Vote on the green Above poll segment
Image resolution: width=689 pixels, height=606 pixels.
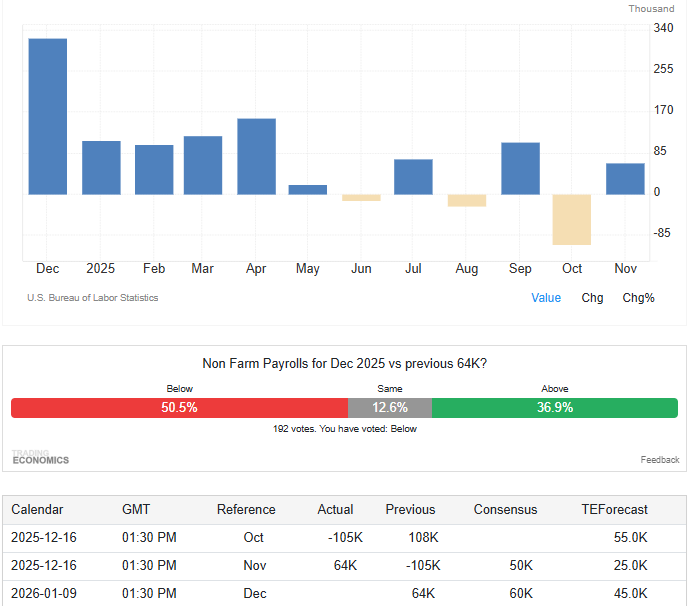555,408
